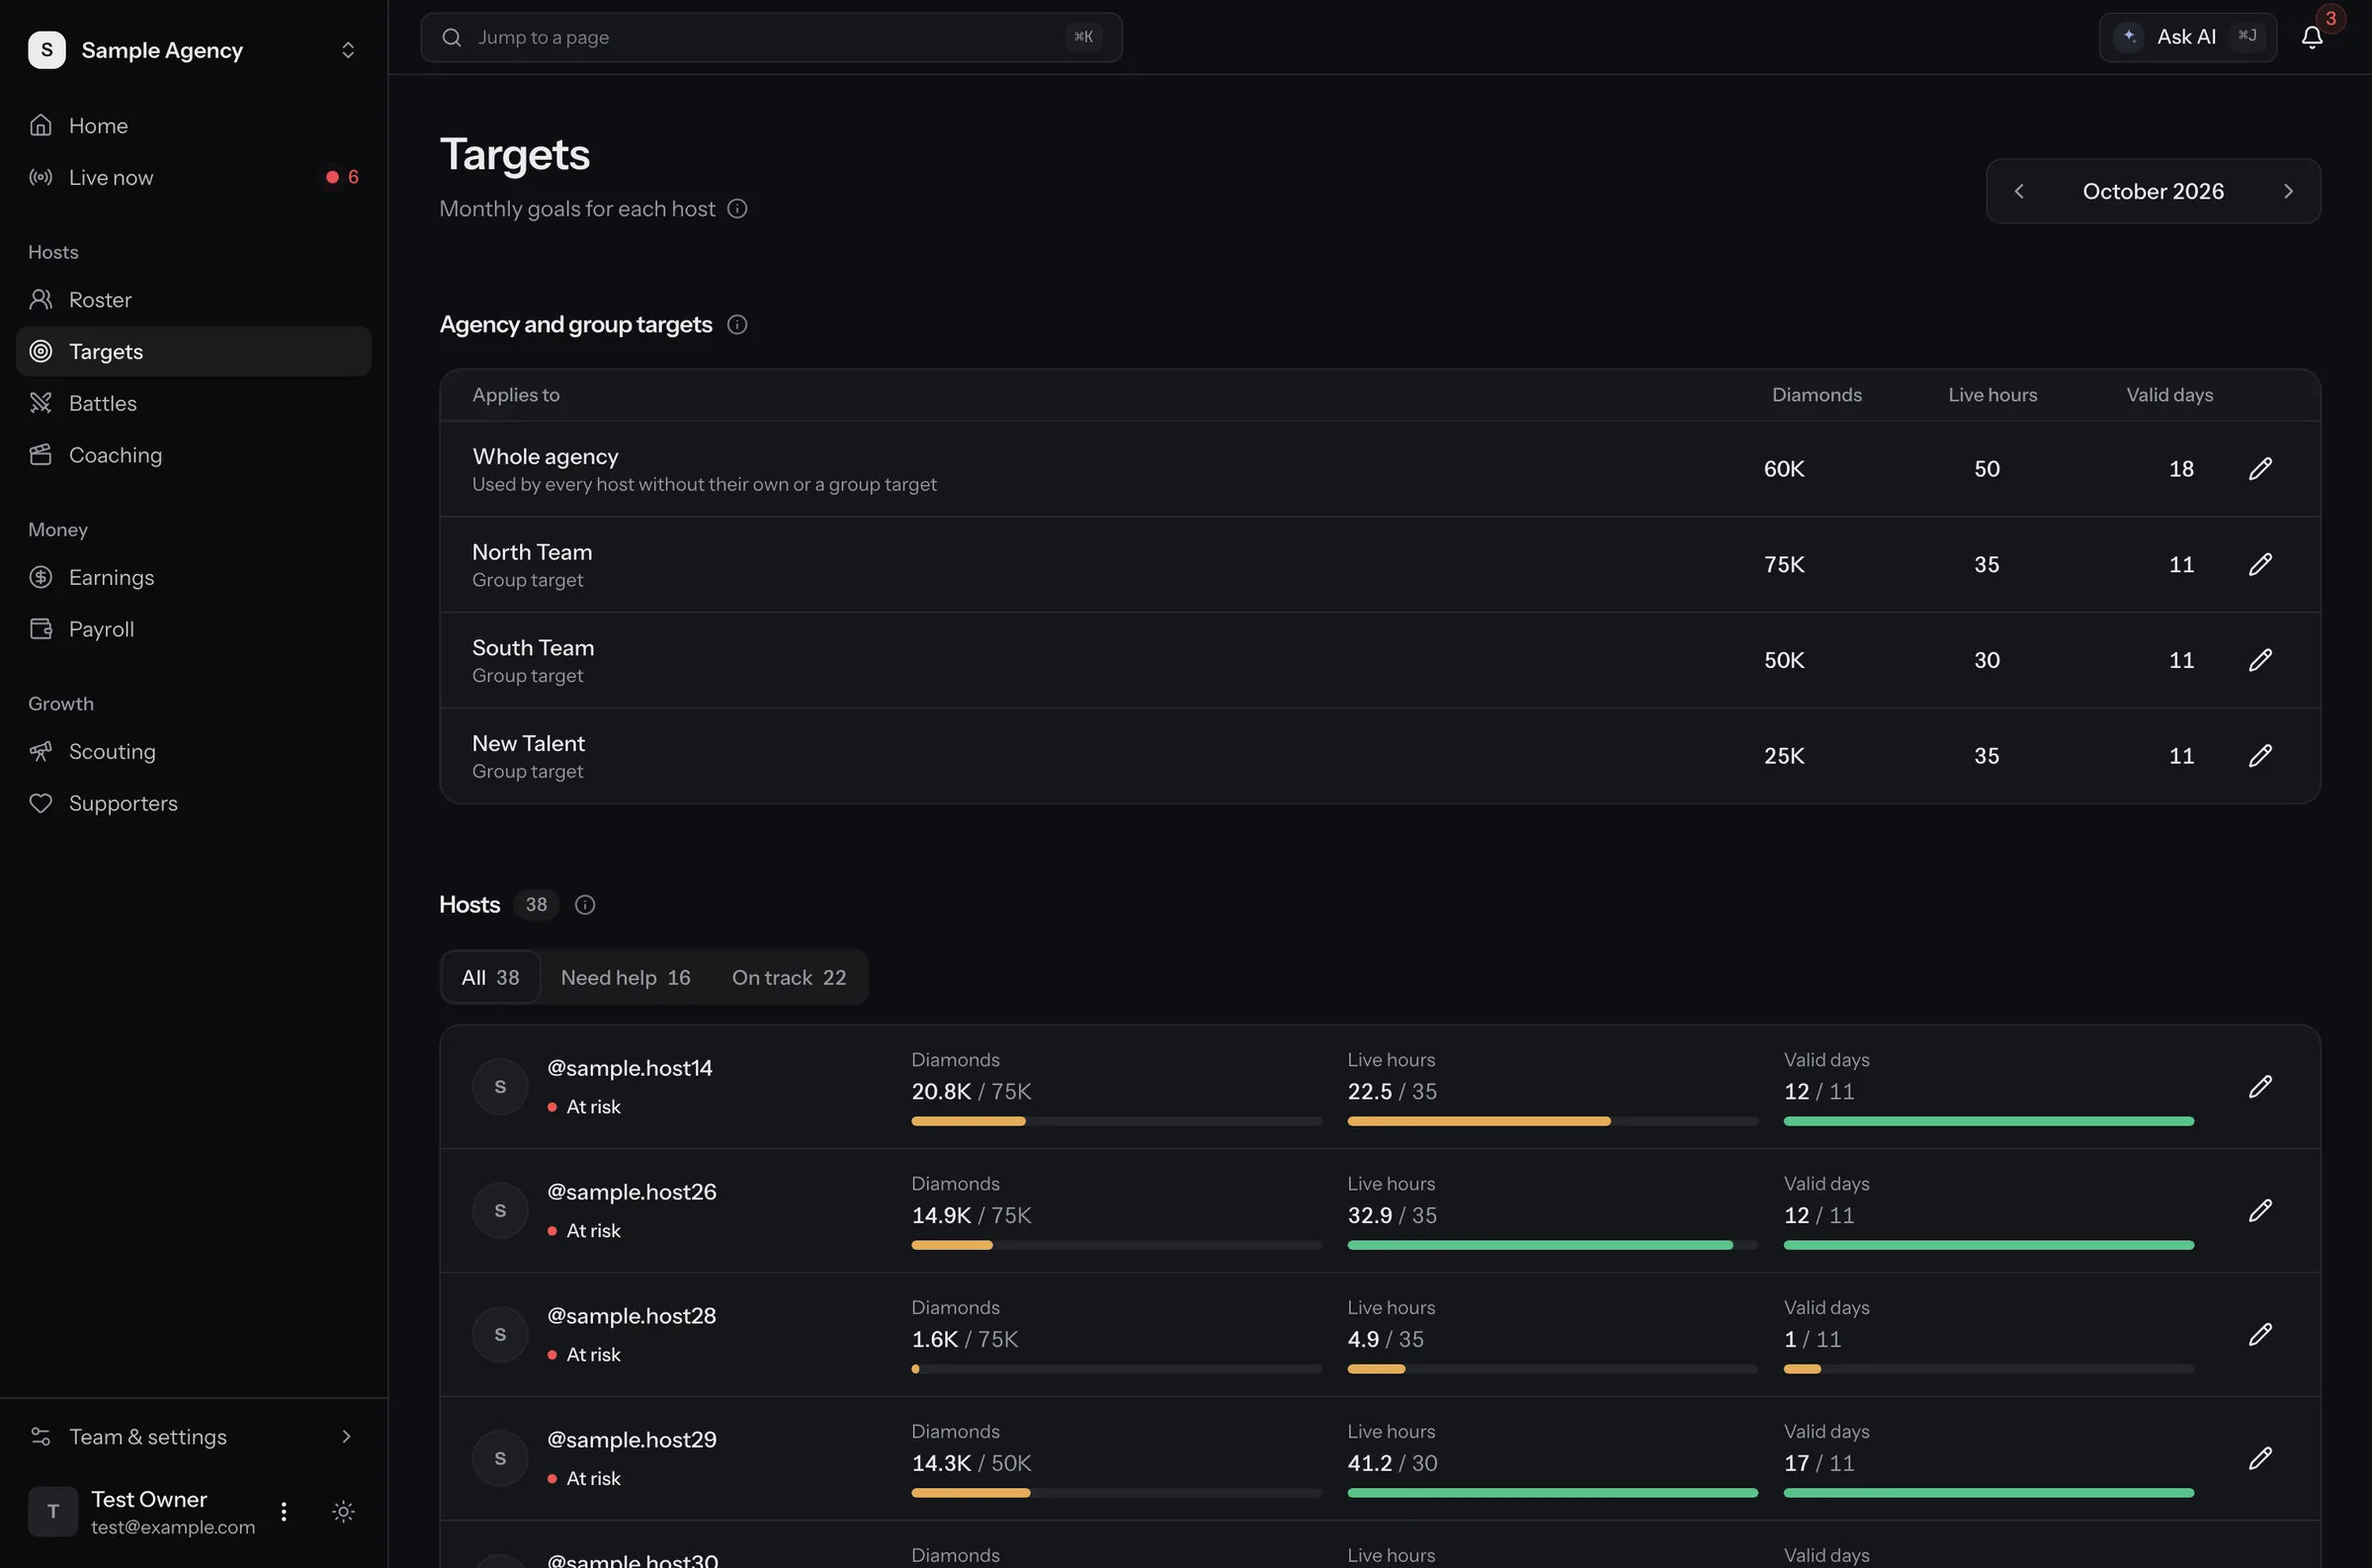This screenshot has width=2372, height=1568.
Task: Focus the Jump to a page search
Action: pos(771,37)
